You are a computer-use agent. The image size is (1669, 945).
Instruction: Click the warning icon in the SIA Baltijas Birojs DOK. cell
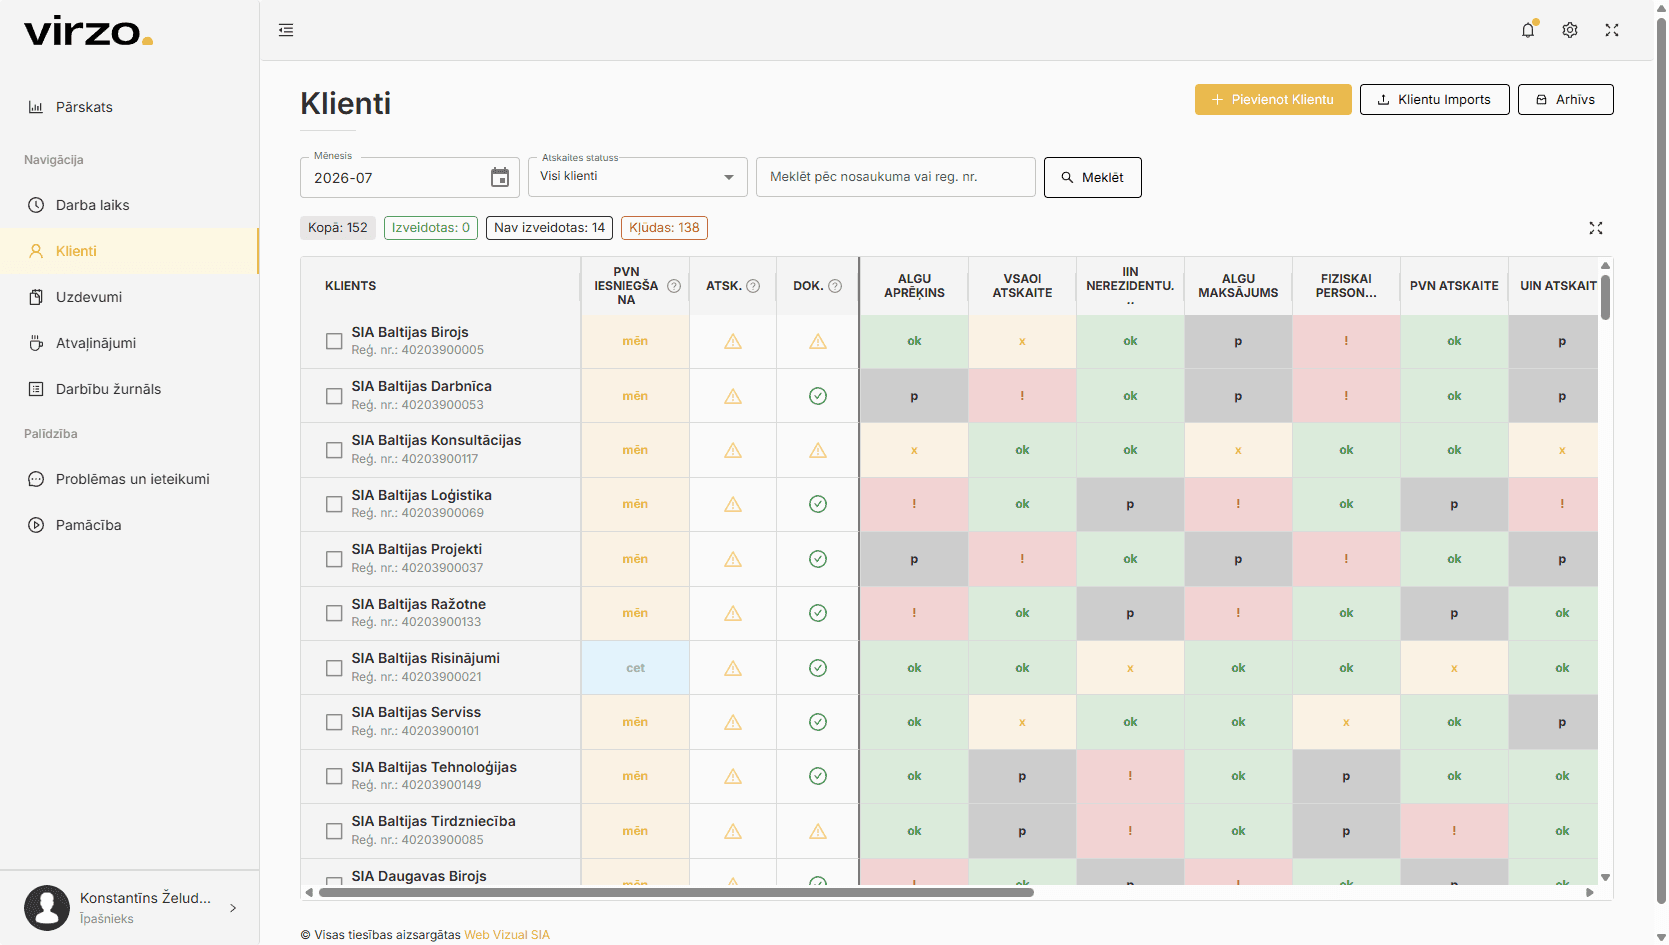coord(818,342)
